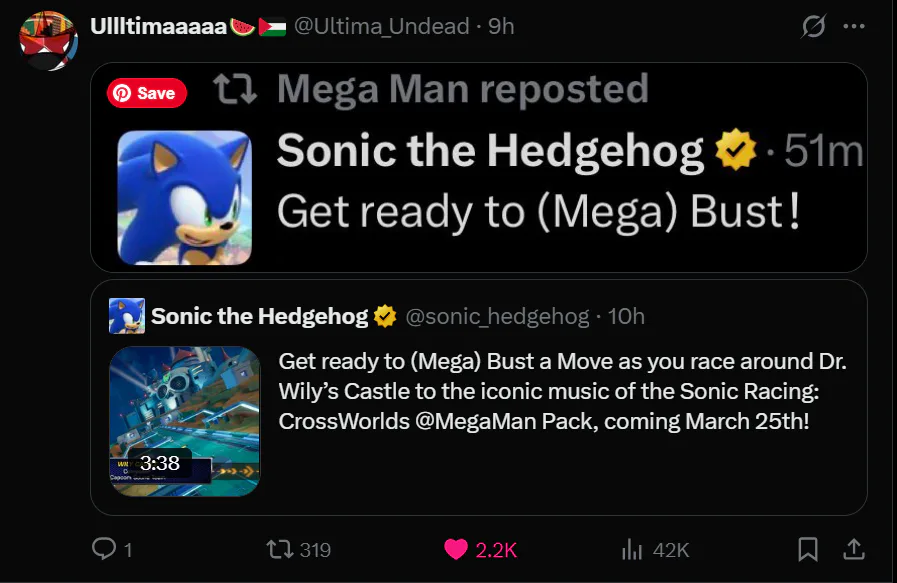897x583 pixels.
Task: Open the @Ultima_Undead handle link
Action: click(x=380, y=27)
